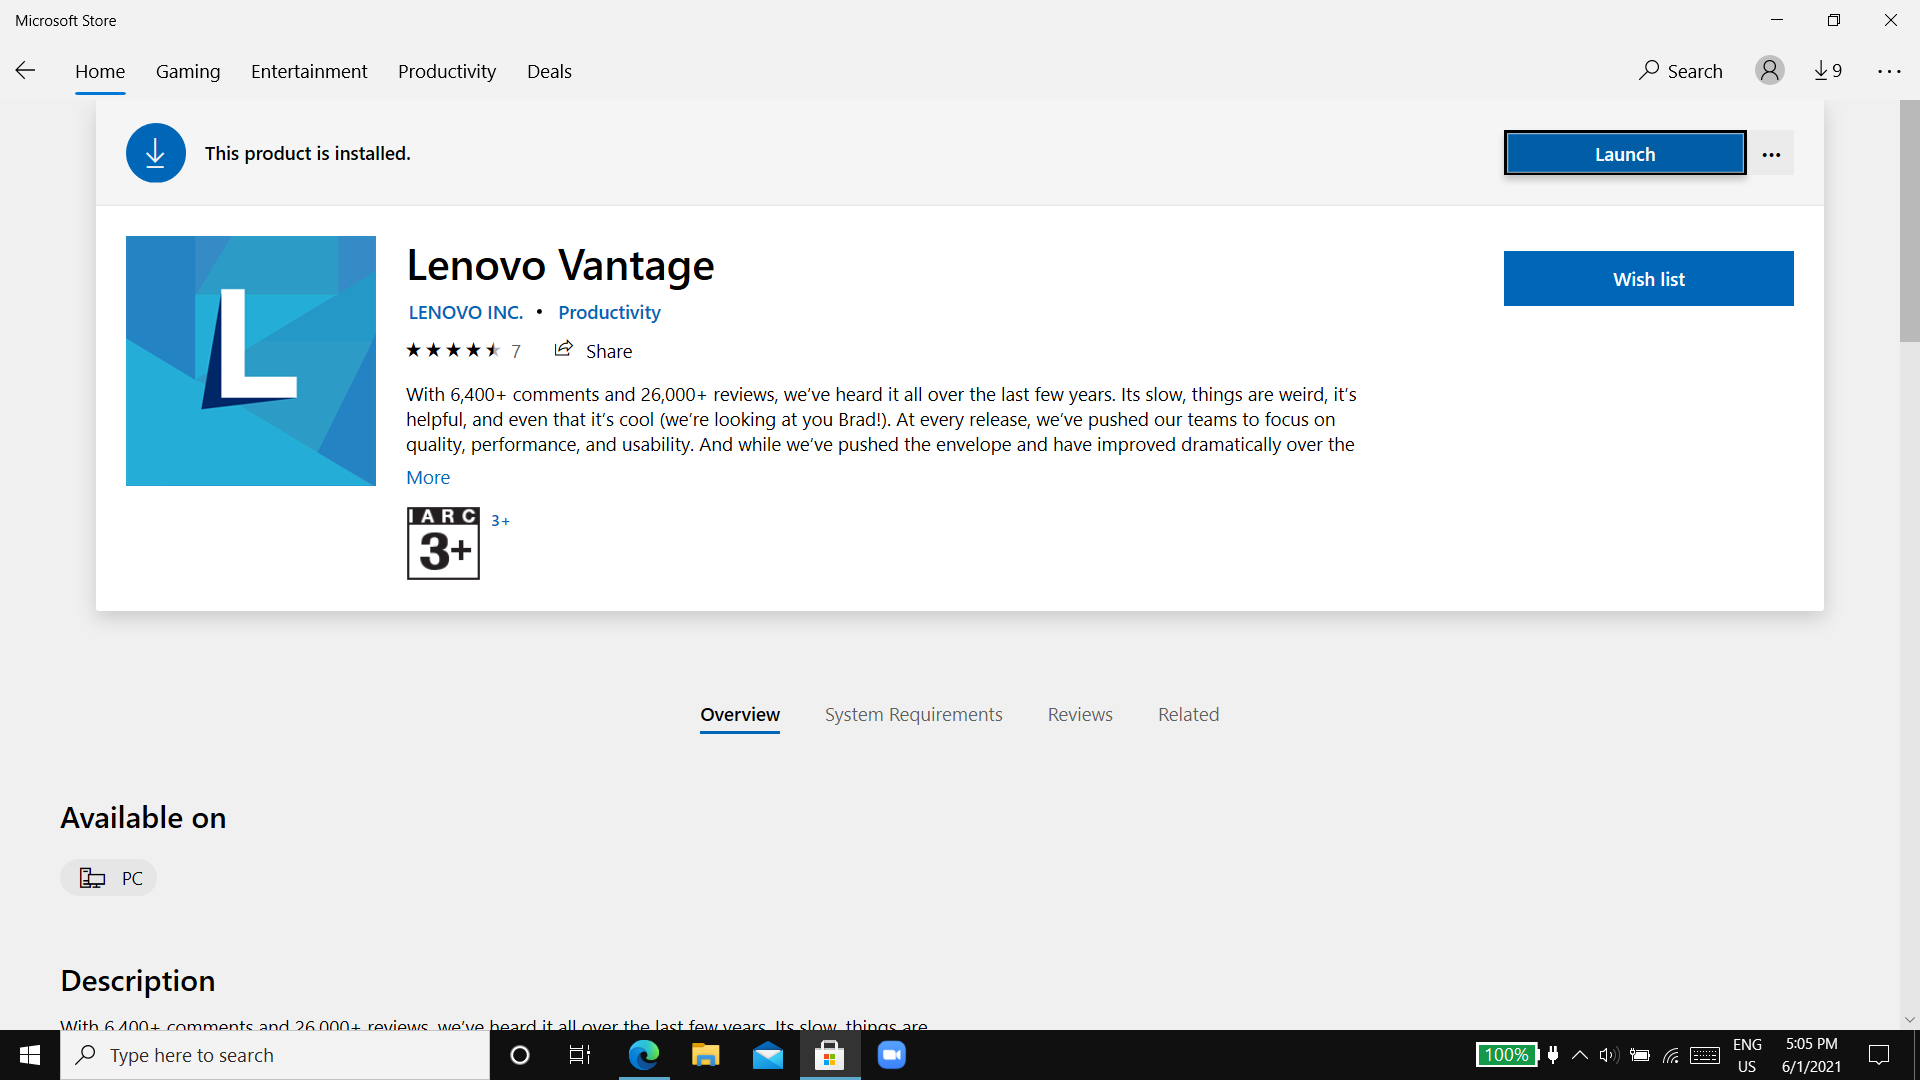Expand description with More link

click(x=428, y=477)
